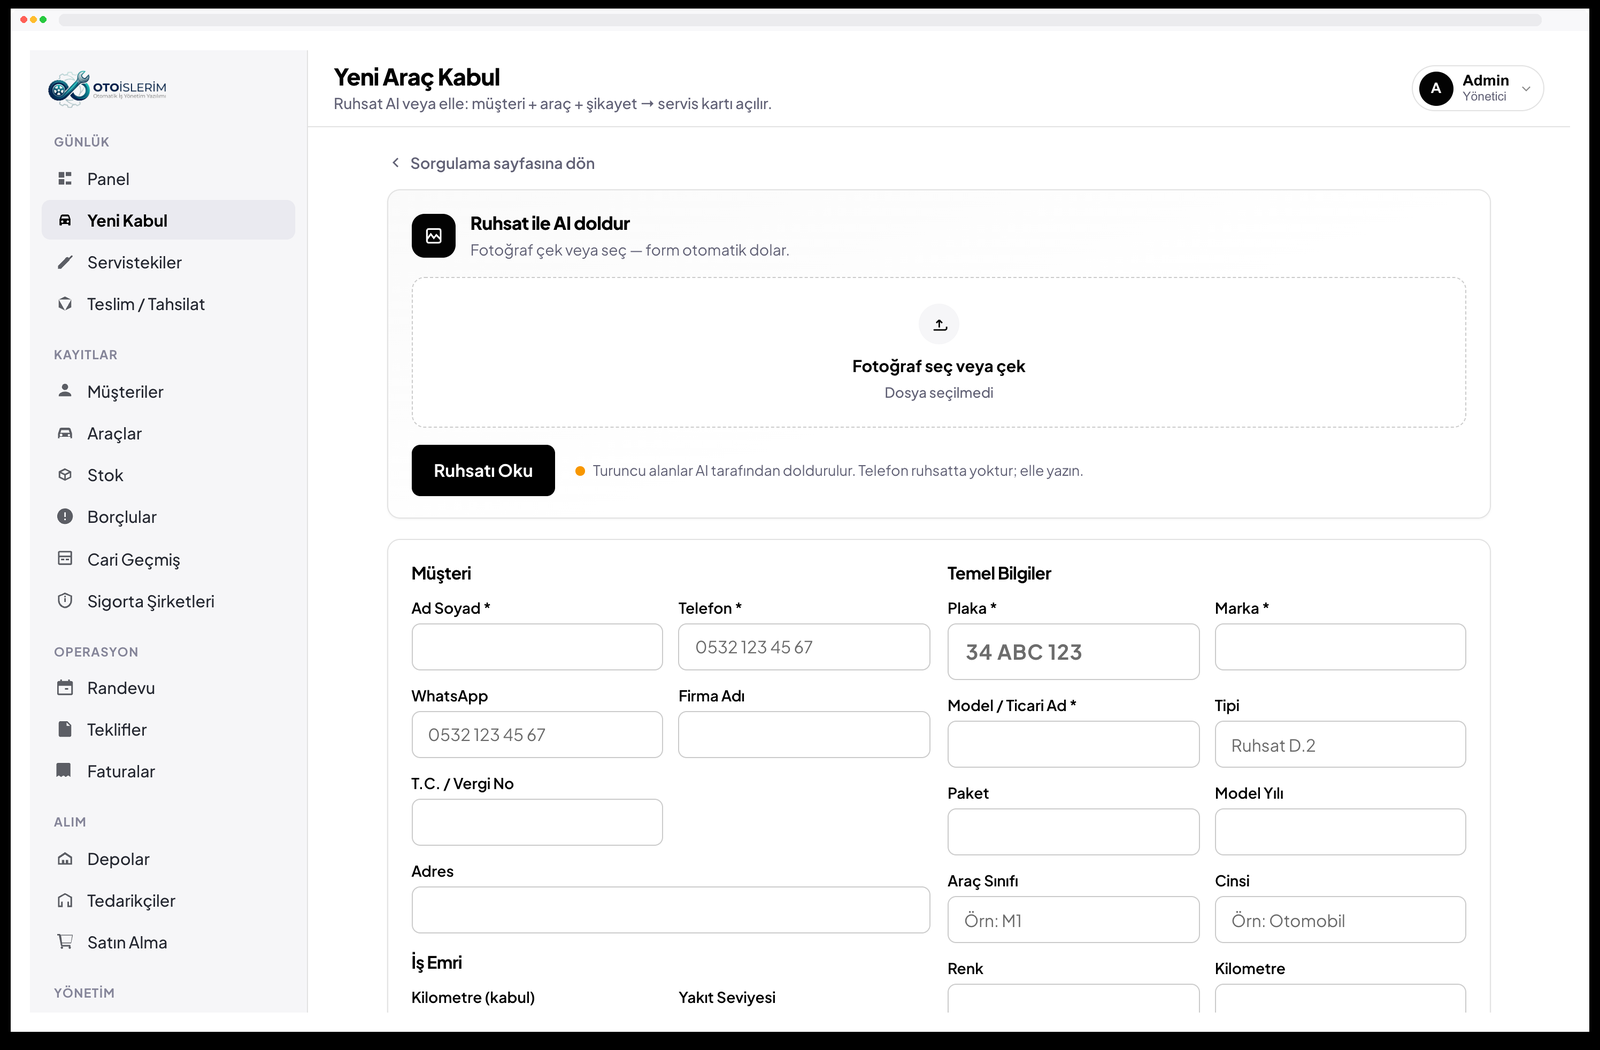
Task: Open the Panel dashboard icon
Action: (x=65, y=179)
